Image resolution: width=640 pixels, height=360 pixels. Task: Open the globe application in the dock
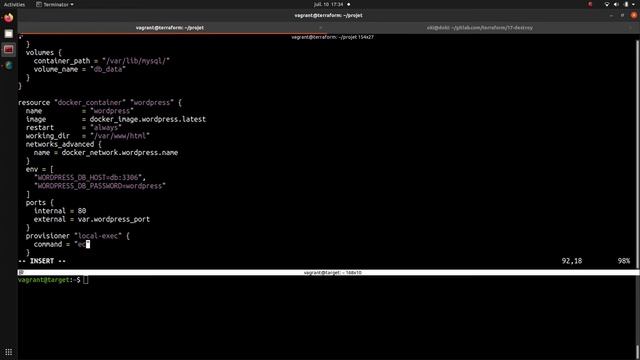(9, 65)
